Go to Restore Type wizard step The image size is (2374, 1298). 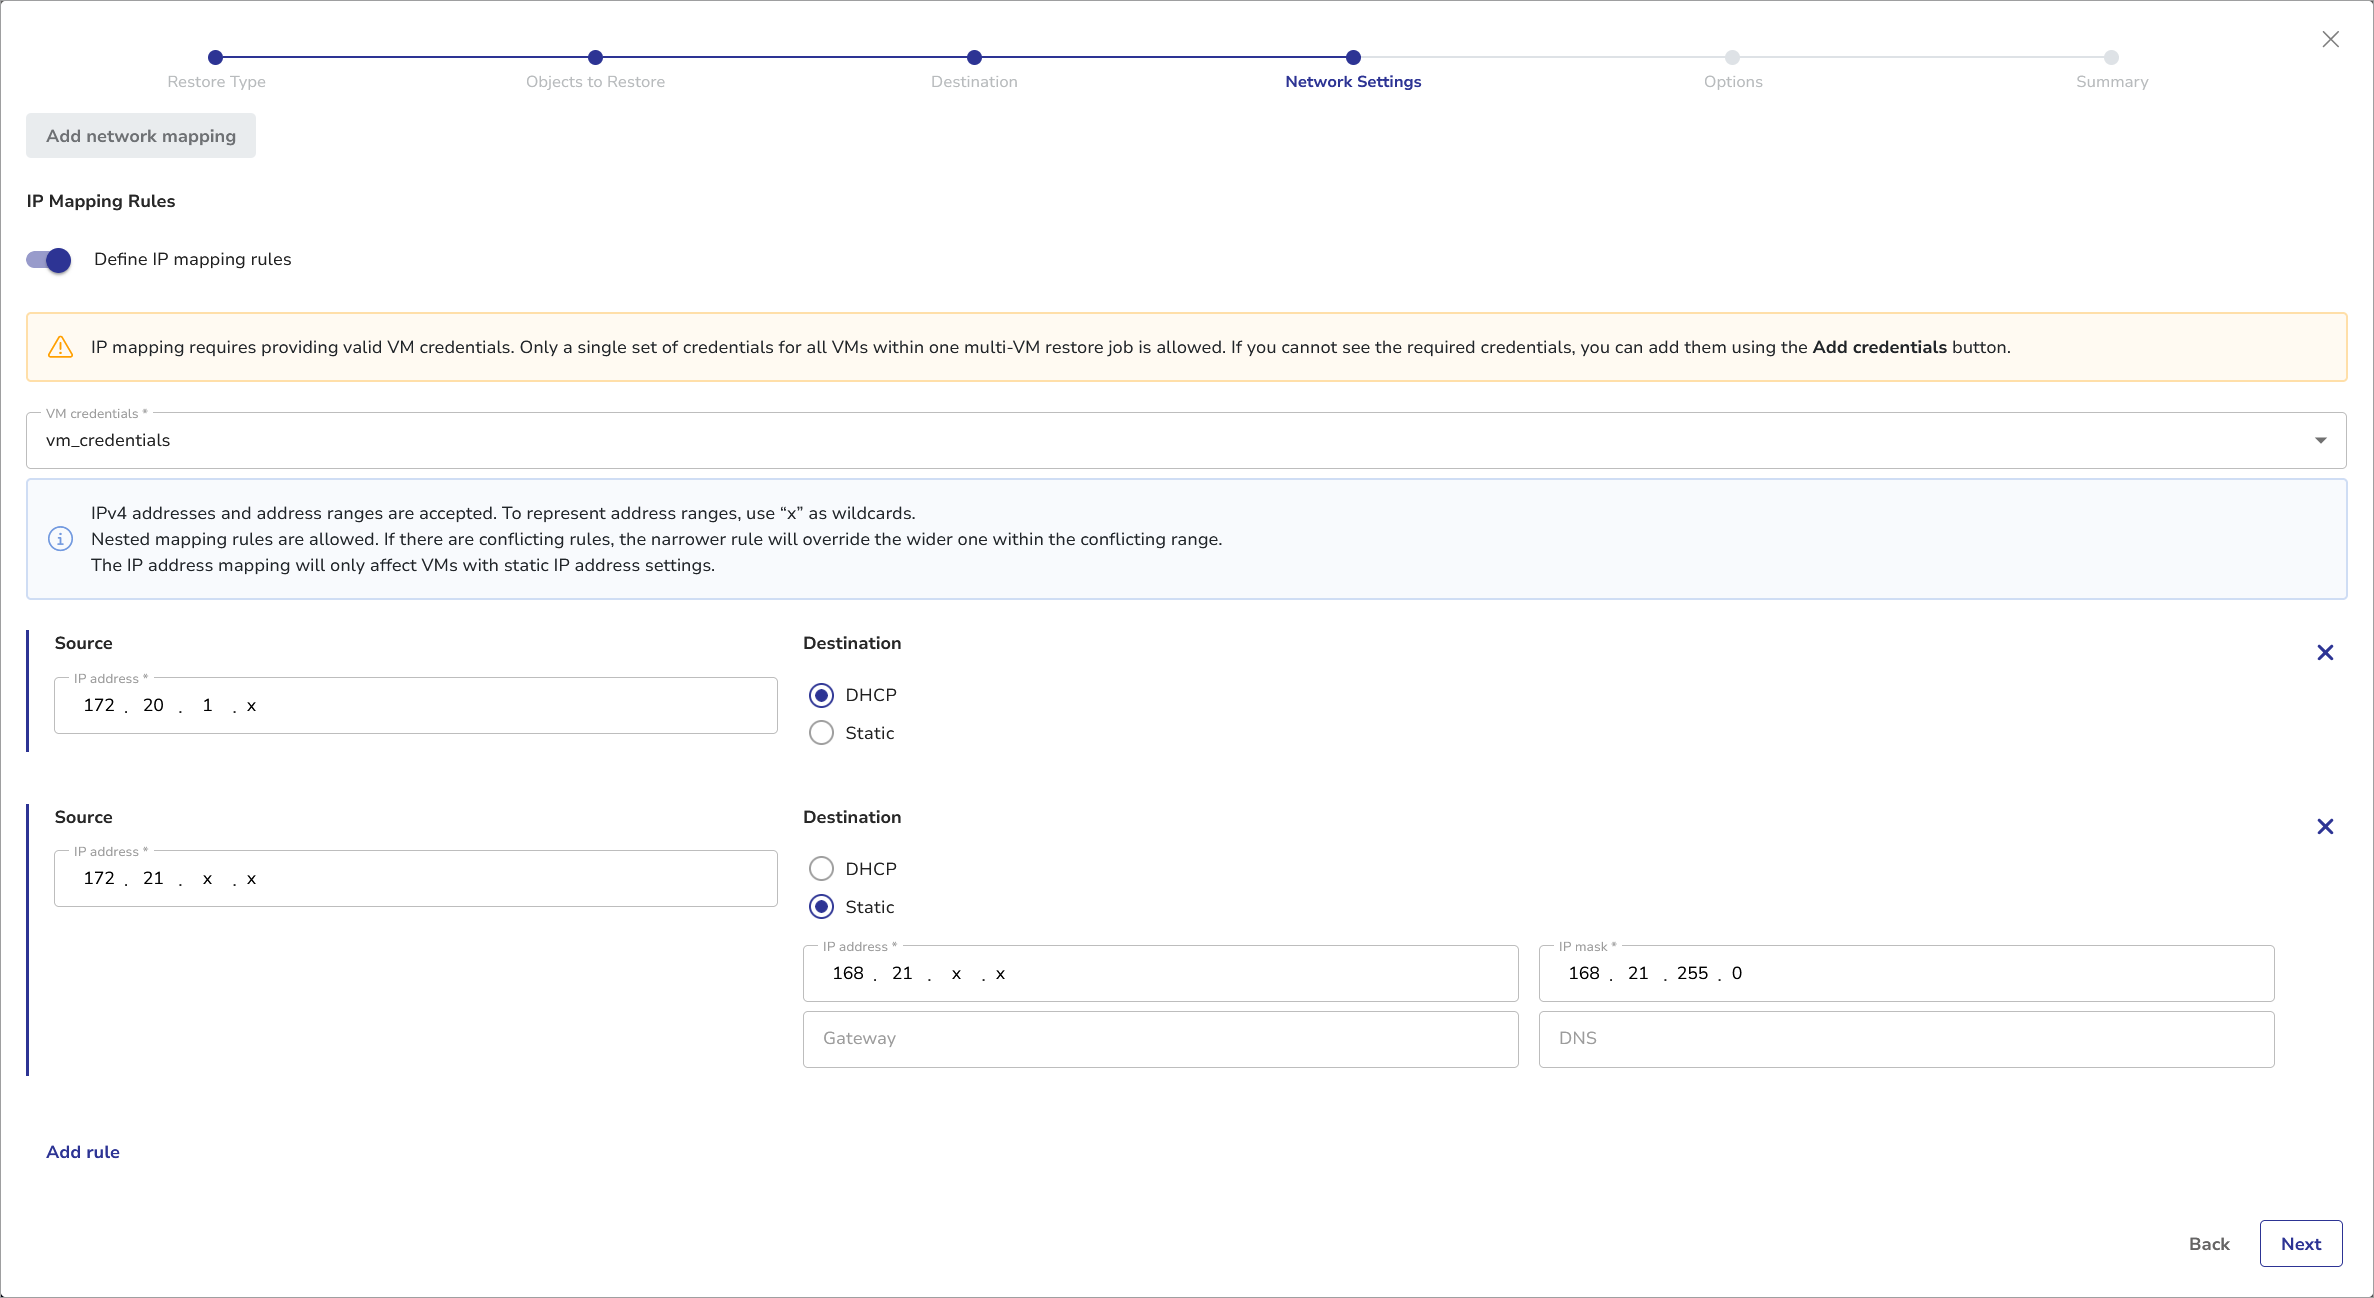216,58
